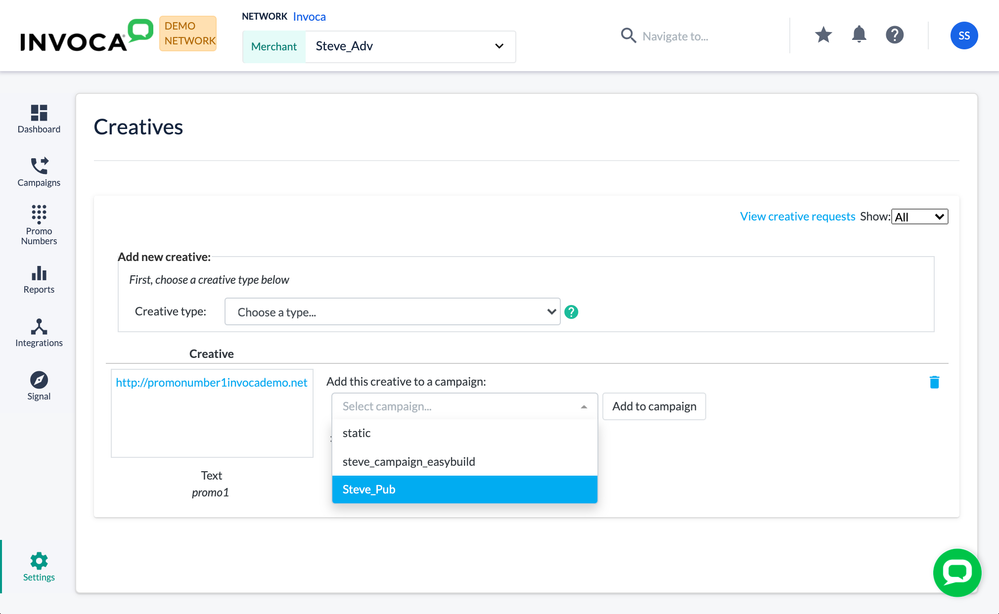Open the live chat bubble
This screenshot has height=614, width=999.
[957, 572]
